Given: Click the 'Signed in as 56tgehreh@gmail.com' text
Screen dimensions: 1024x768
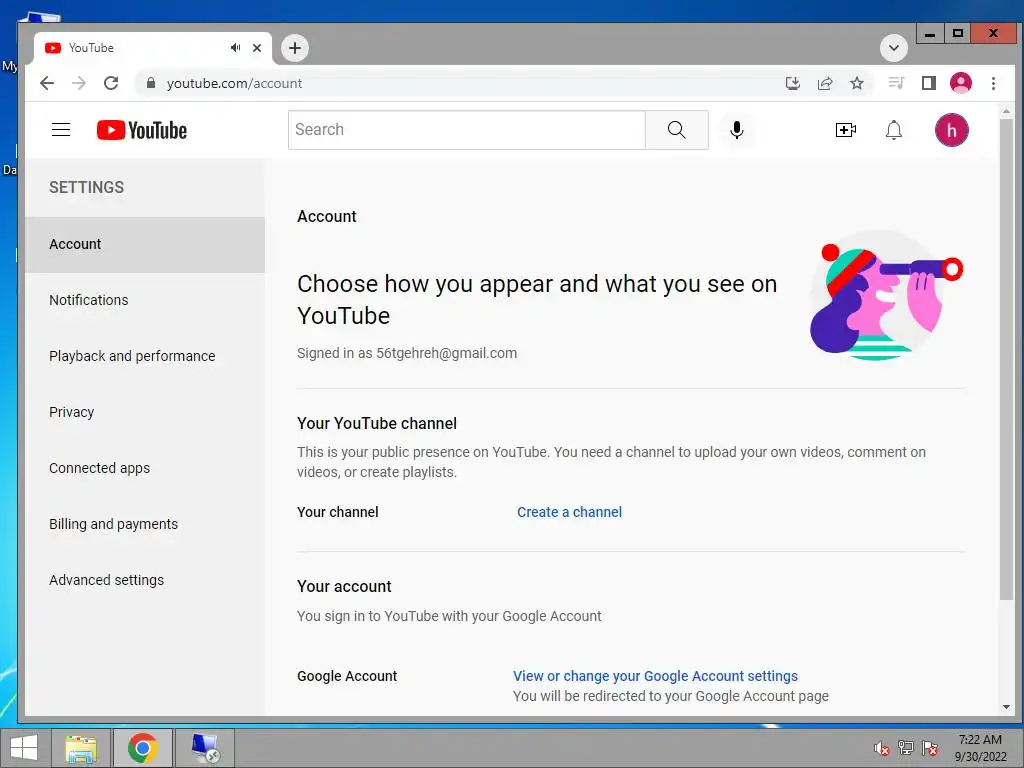Looking at the screenshot, I should (407, 353).
